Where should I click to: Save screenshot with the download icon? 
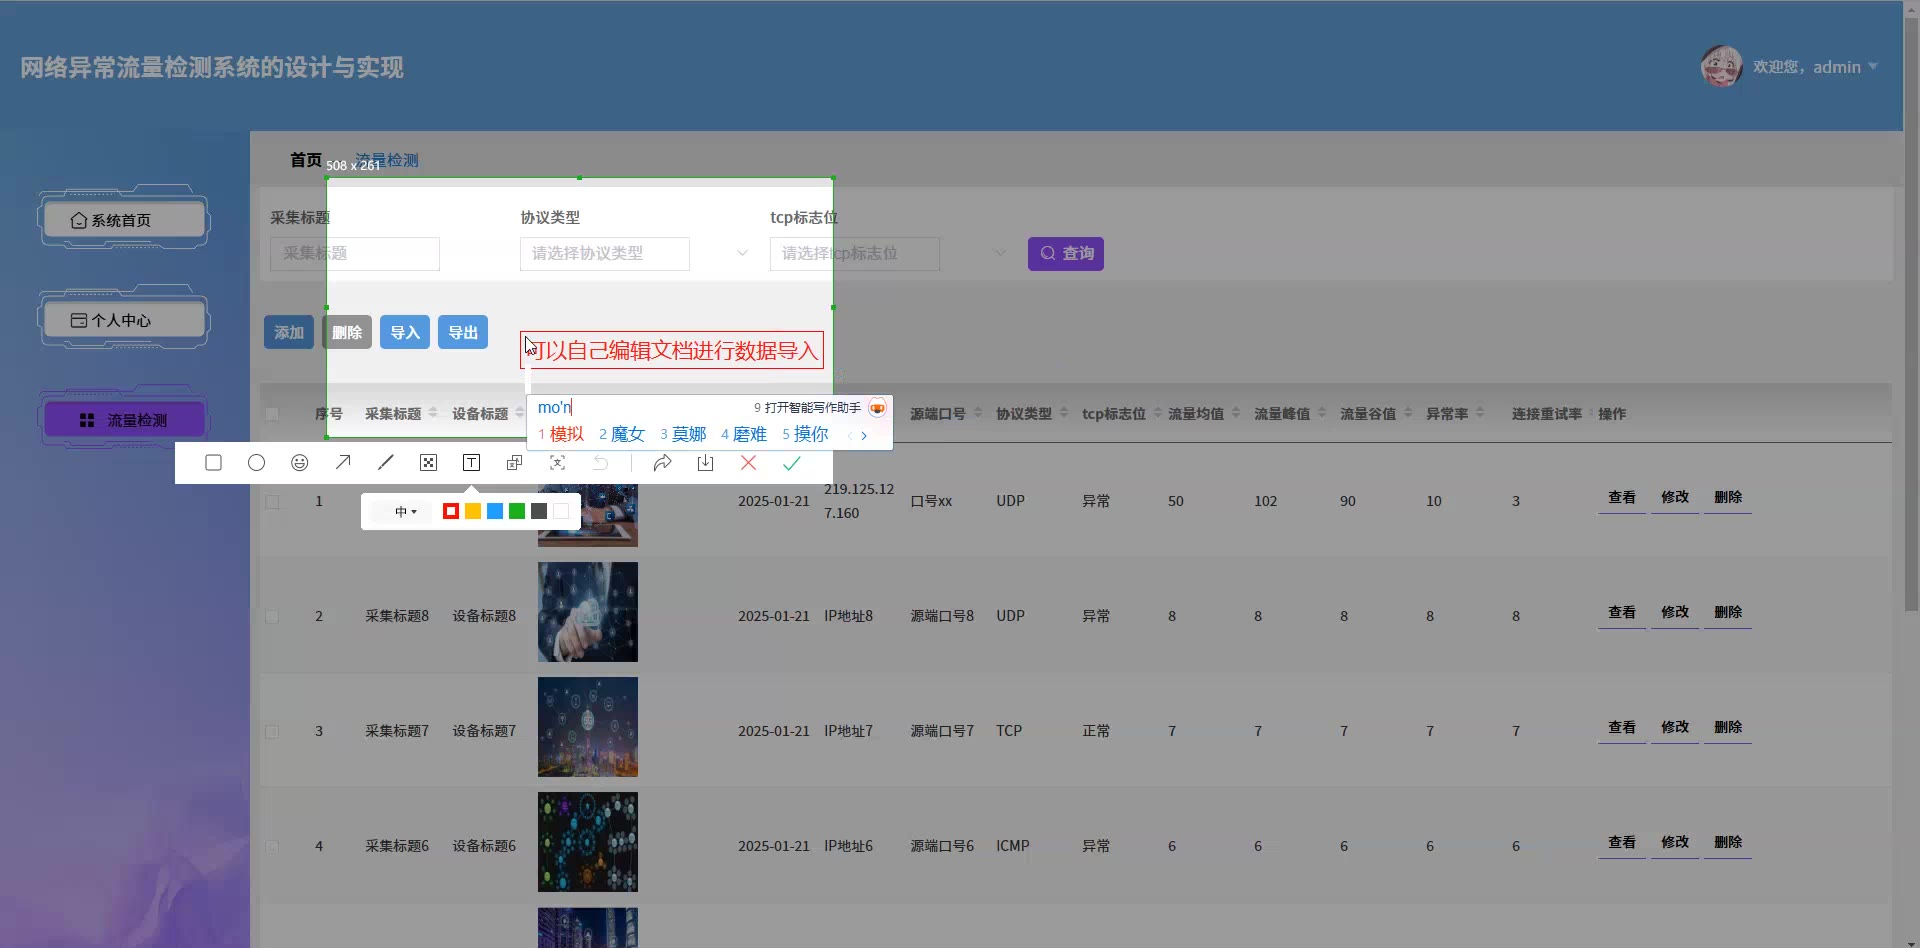pos(705,463)
